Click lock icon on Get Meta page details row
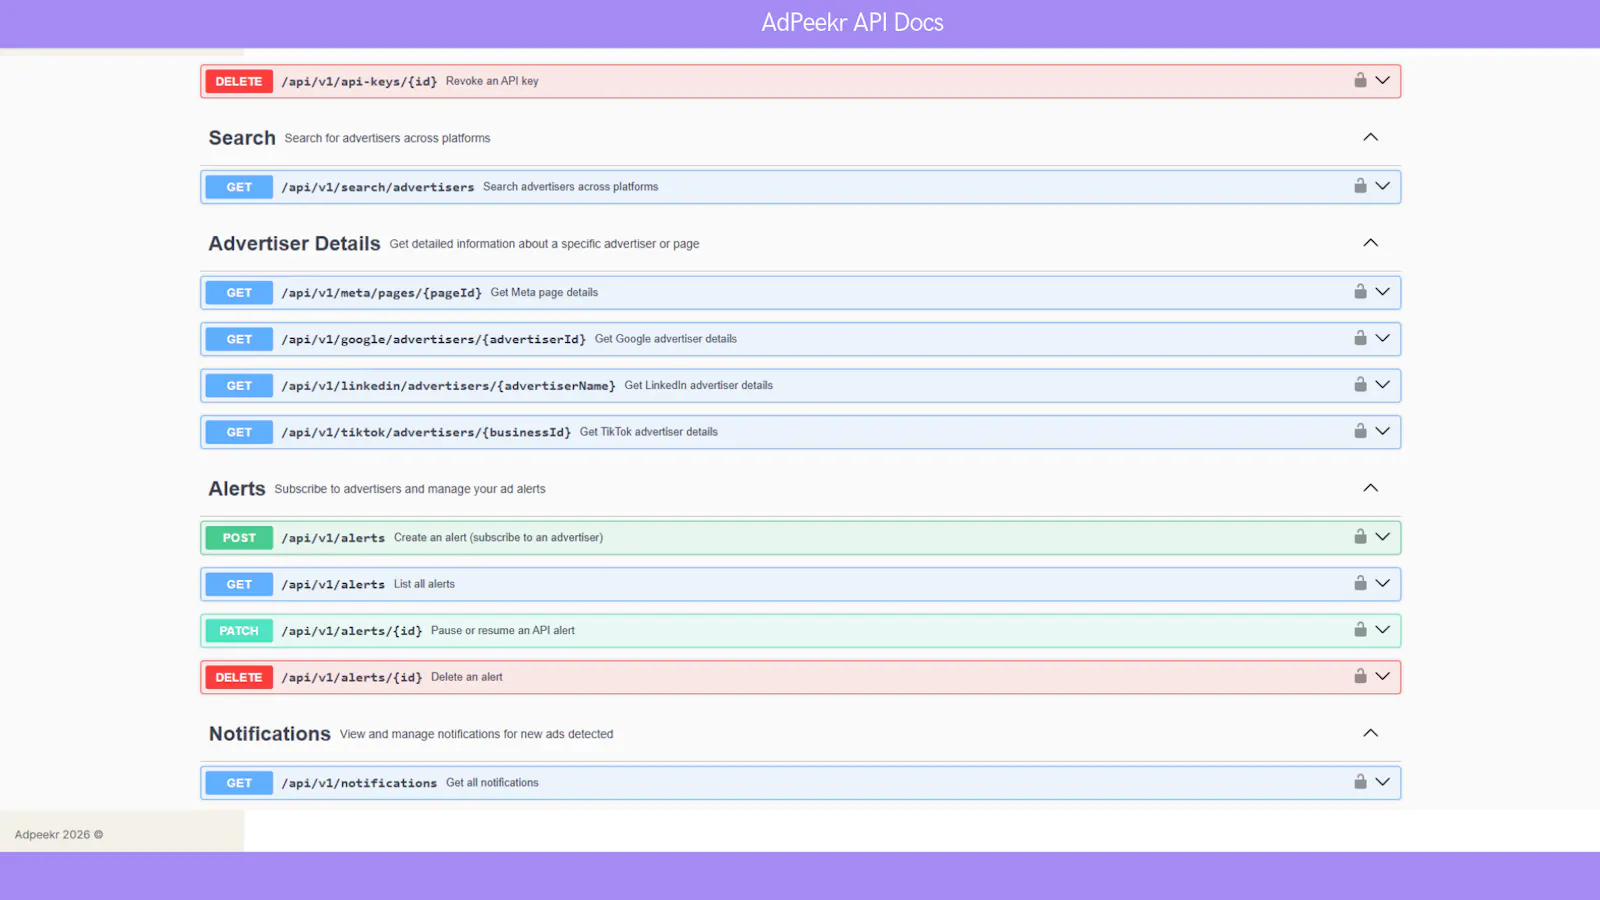The height and width of the screenshot is (900, 1600). tap(1360, 292)
